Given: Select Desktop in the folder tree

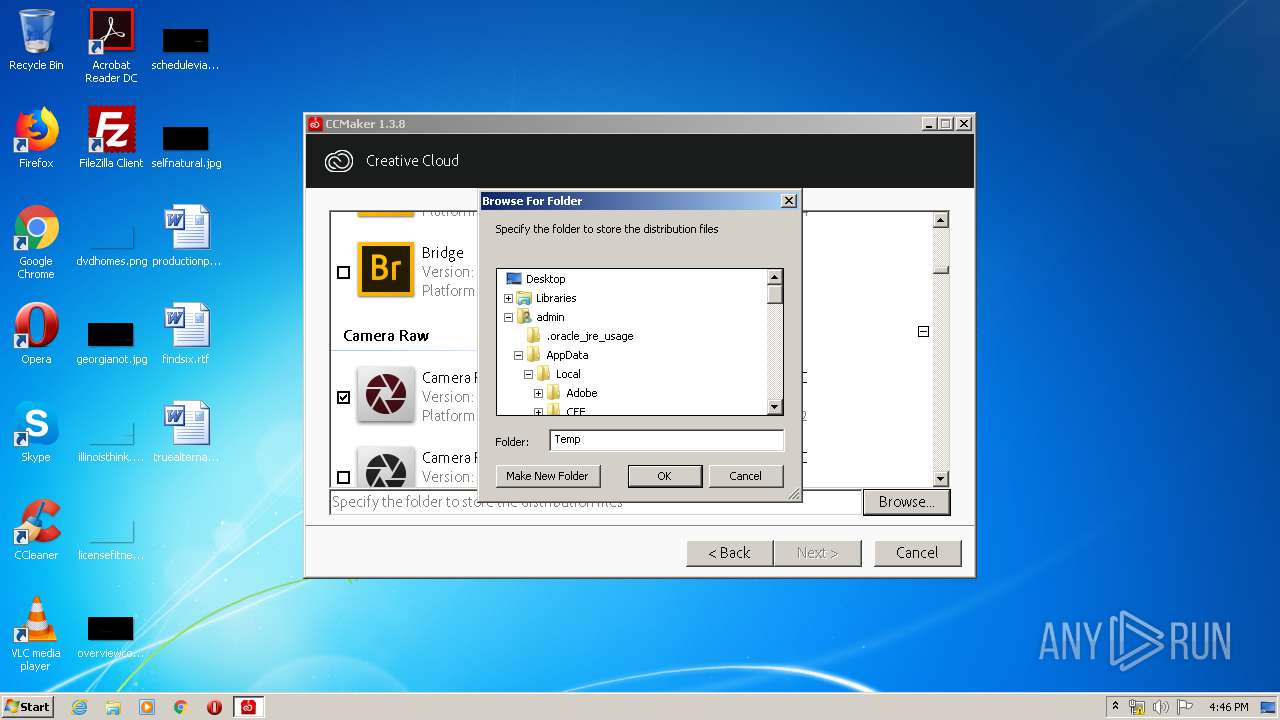Looking at the screenshot, I should point(545,279).
